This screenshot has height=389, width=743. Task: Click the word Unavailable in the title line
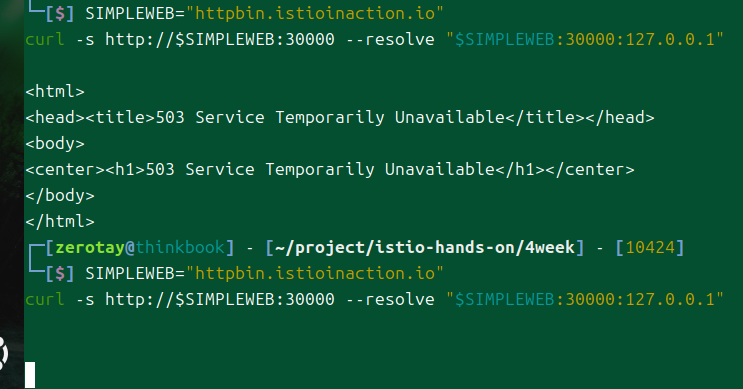[x=450, y=117]
